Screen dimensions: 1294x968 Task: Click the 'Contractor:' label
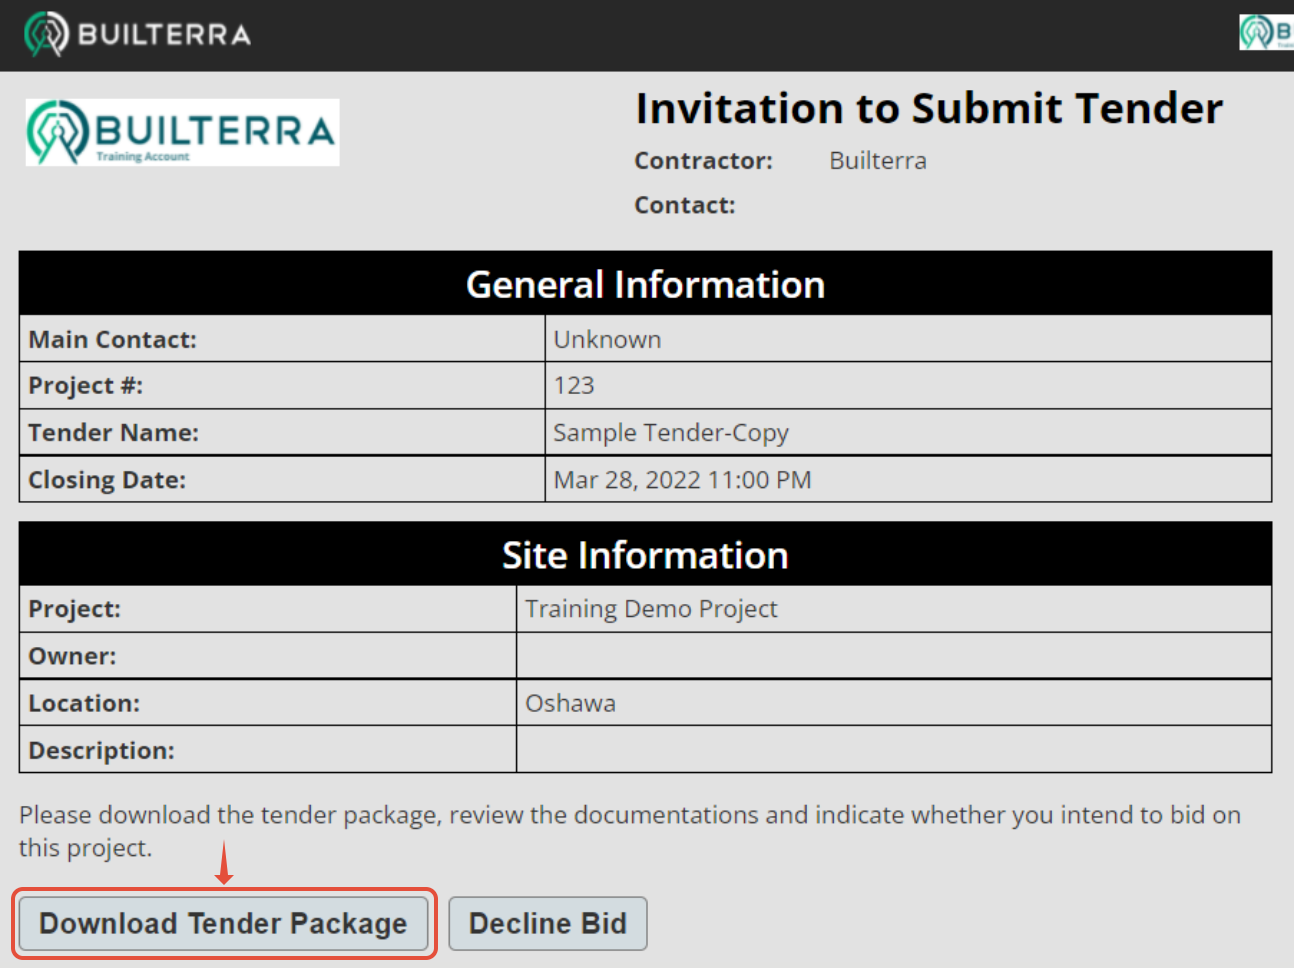coord(704,161)
